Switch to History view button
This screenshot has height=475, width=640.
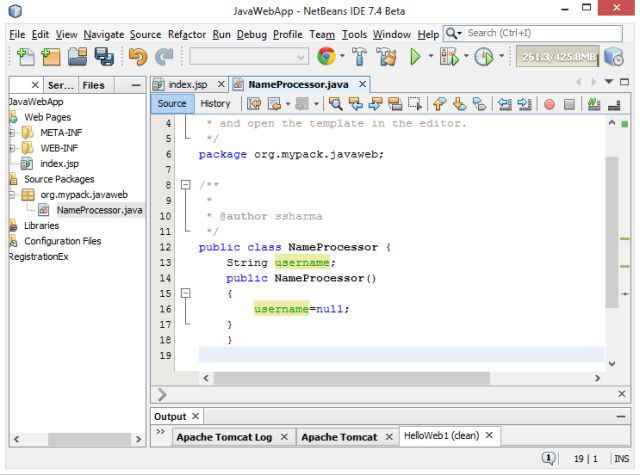click(x=215, y=104)
